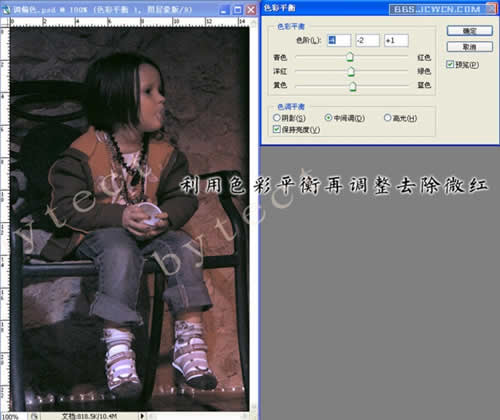Screen dimensions: 500x420
Task: Focus the second level field showing -2
Action: pos(367,40)
